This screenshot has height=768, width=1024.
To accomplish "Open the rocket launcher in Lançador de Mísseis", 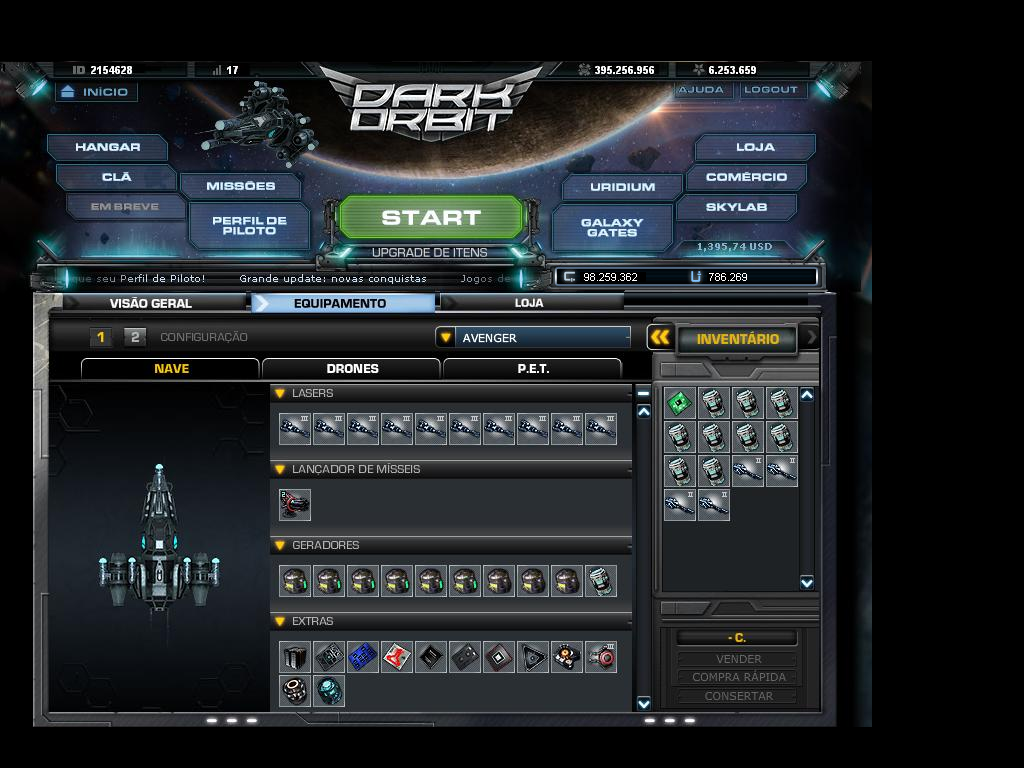I will click(x=294, y=505).
